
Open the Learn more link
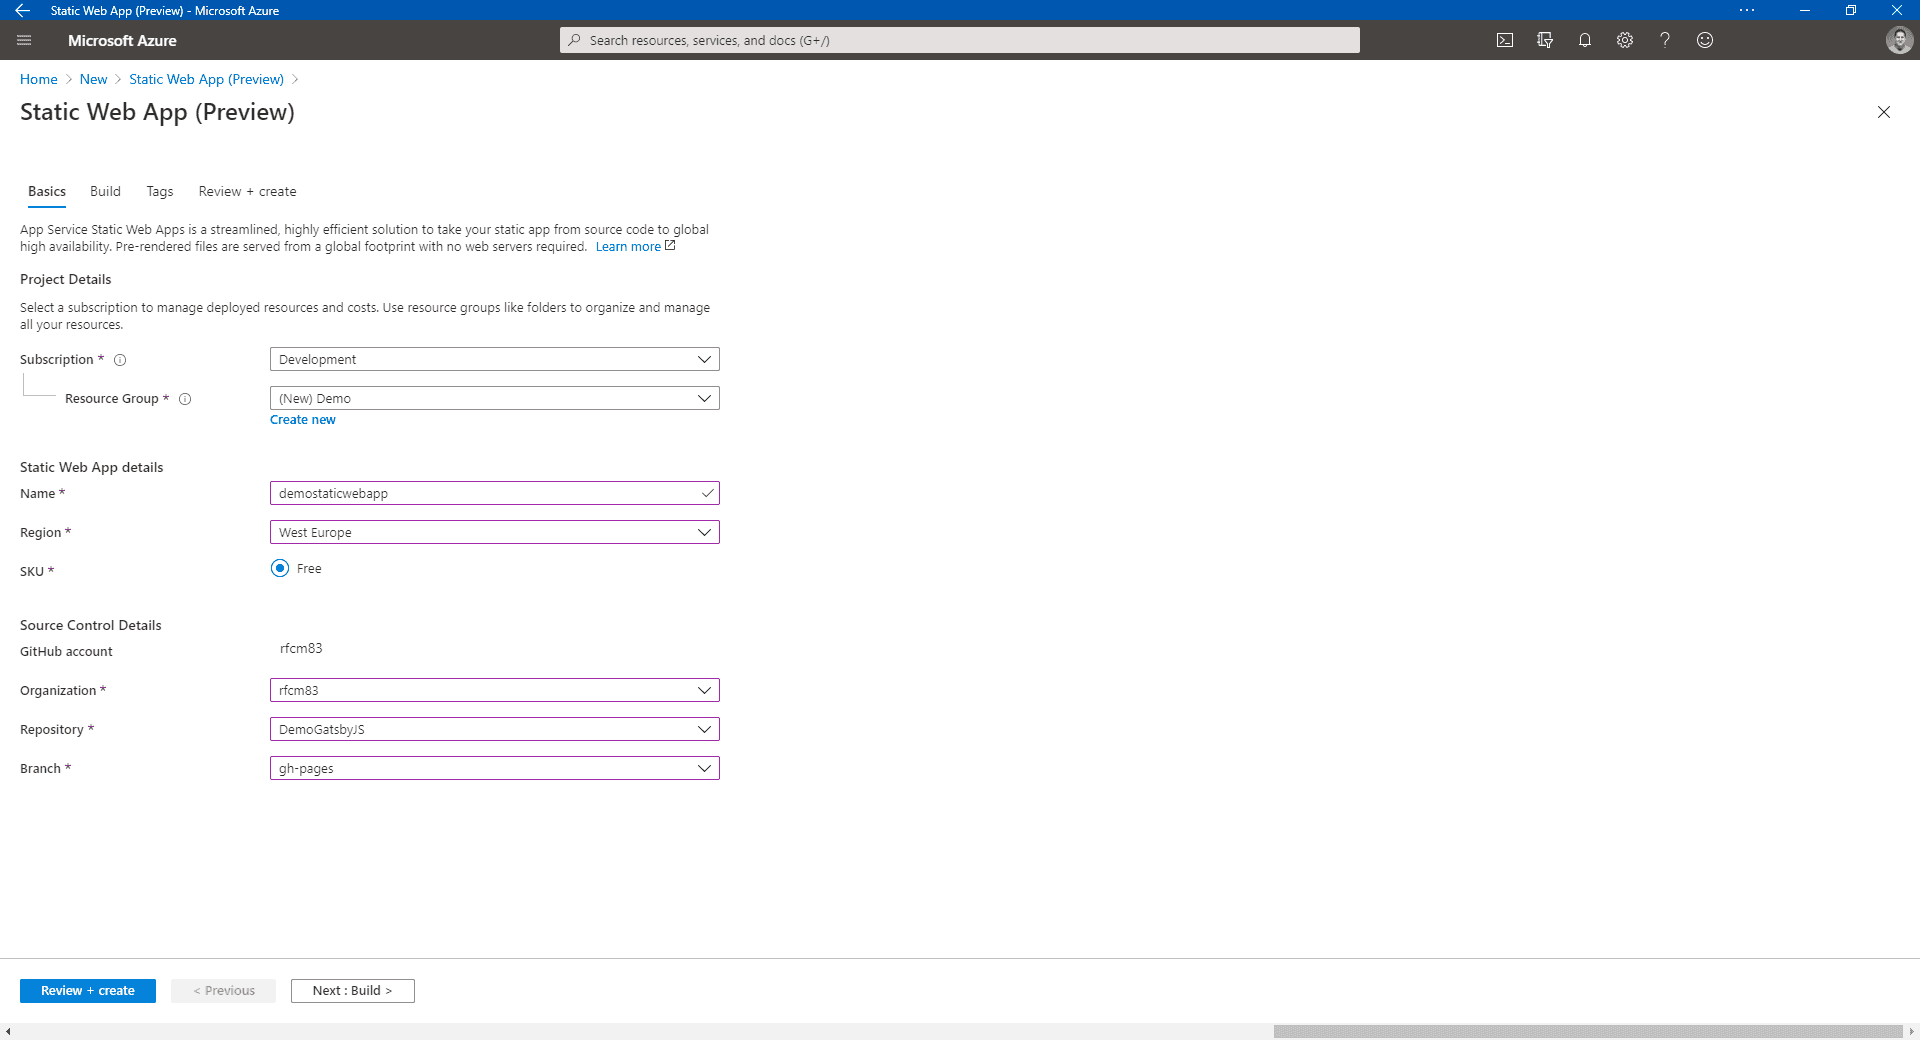click(628, 247)
